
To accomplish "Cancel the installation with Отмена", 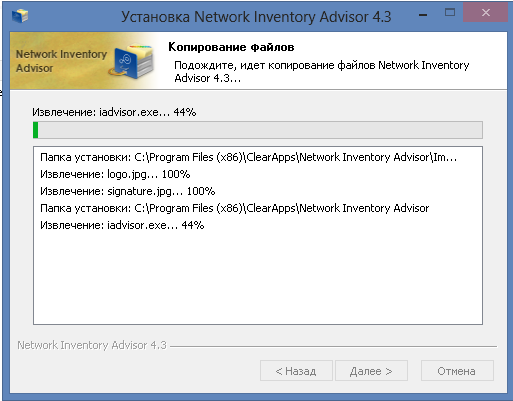I will (457, 371).
